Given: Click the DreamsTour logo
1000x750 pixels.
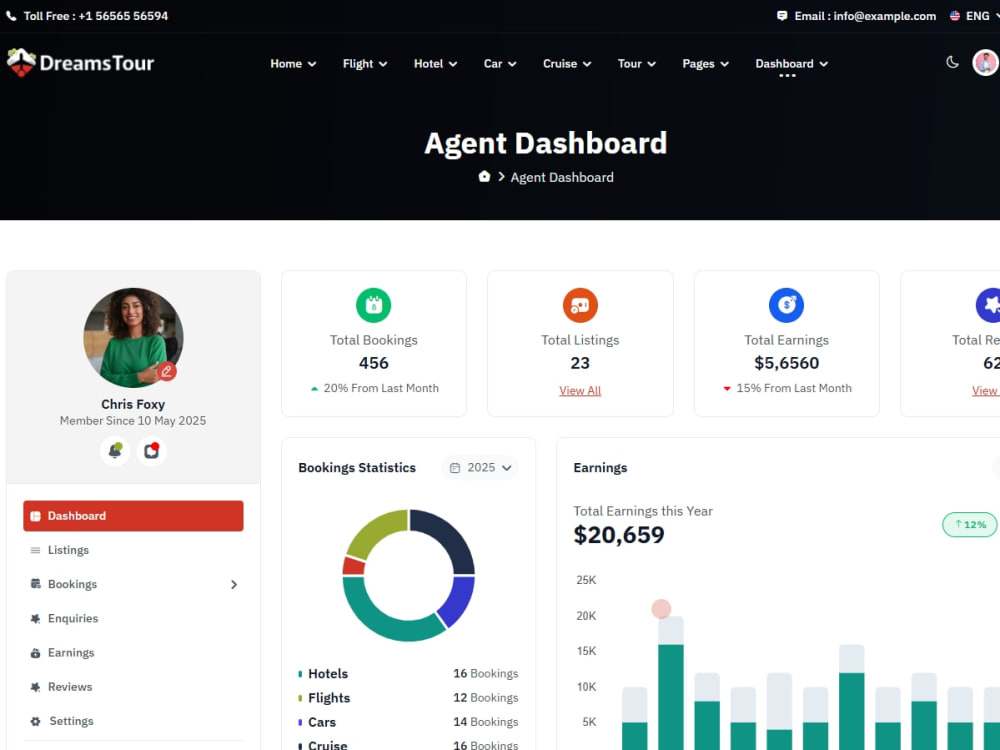Looking at the screenshot, I should [x=80, y=62].
